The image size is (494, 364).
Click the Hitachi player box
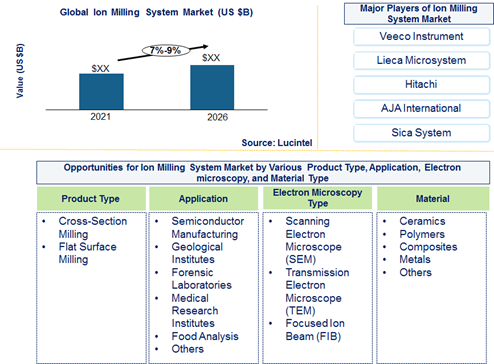pos(421,85)
